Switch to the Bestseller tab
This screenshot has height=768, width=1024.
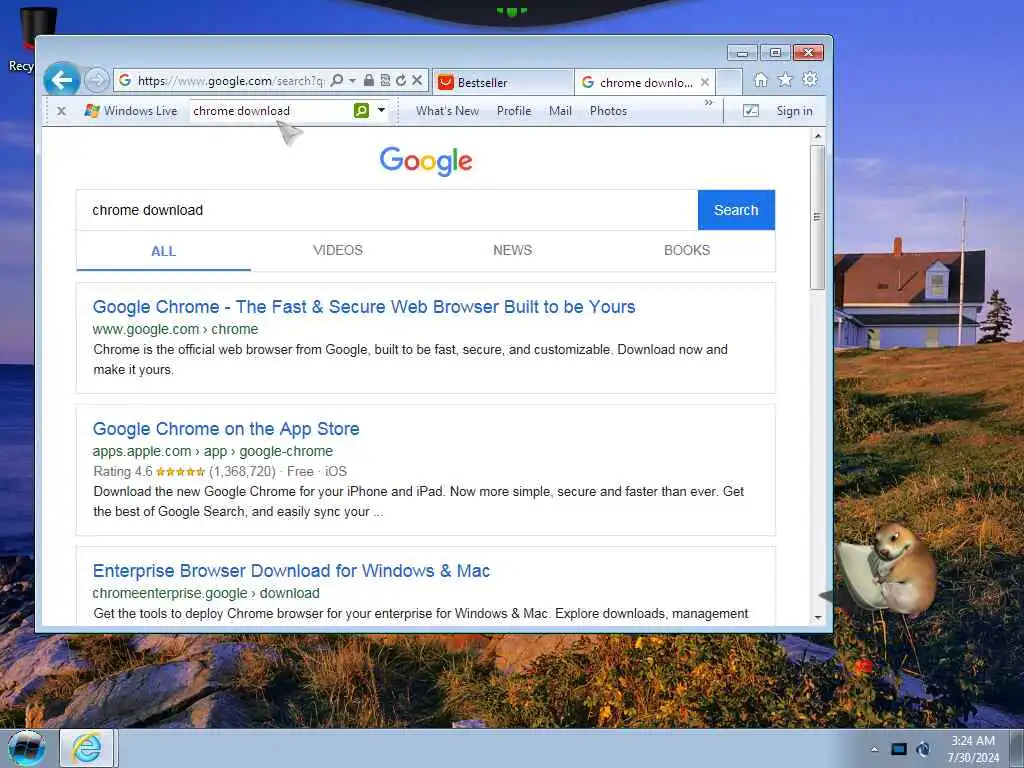click(503, 82)
